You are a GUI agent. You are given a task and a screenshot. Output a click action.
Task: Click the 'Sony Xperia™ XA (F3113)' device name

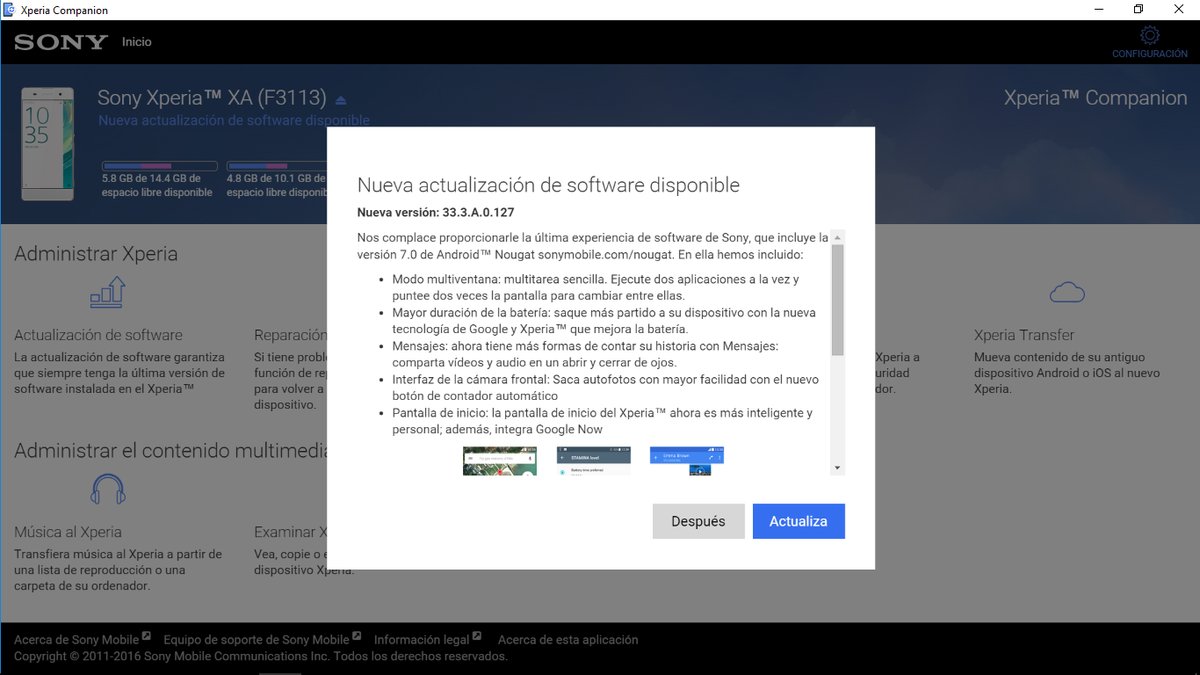point(212,98)
